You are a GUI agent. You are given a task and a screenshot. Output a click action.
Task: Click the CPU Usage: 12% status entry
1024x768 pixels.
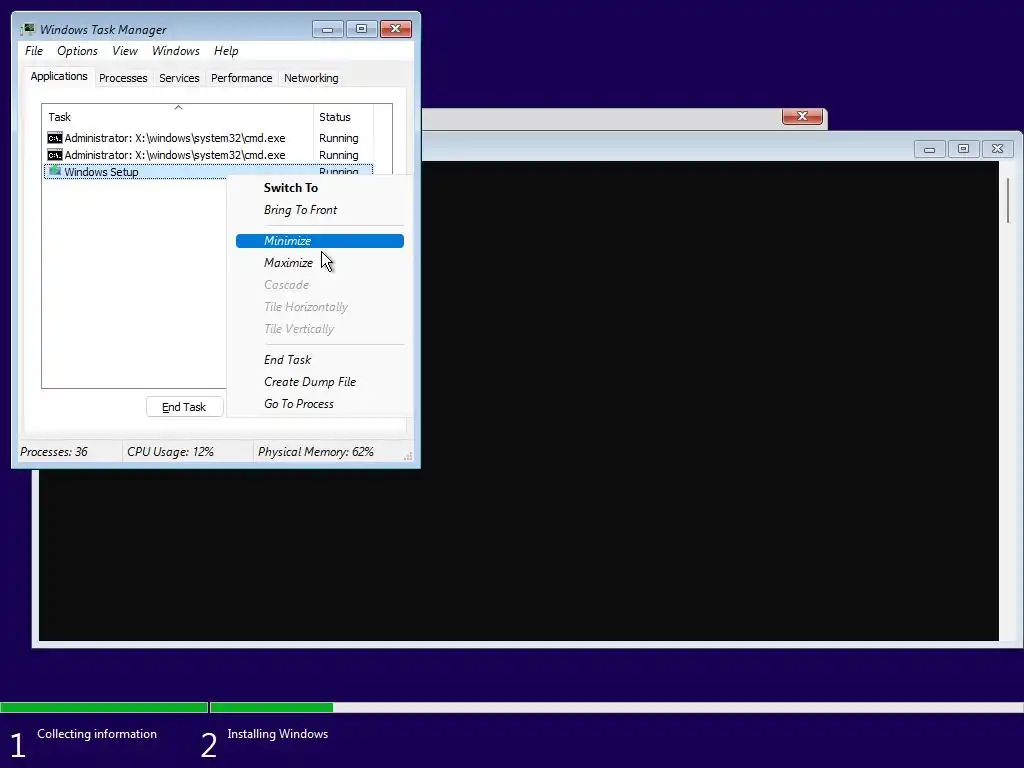pyautogui.click(x=170, y=452)
